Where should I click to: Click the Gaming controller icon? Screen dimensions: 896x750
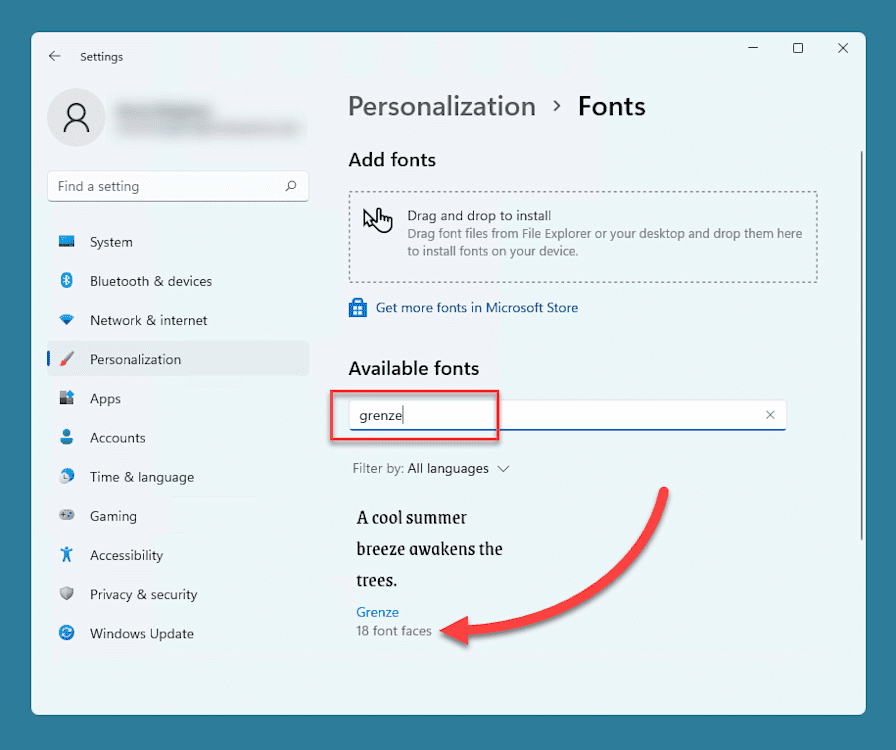68,516
